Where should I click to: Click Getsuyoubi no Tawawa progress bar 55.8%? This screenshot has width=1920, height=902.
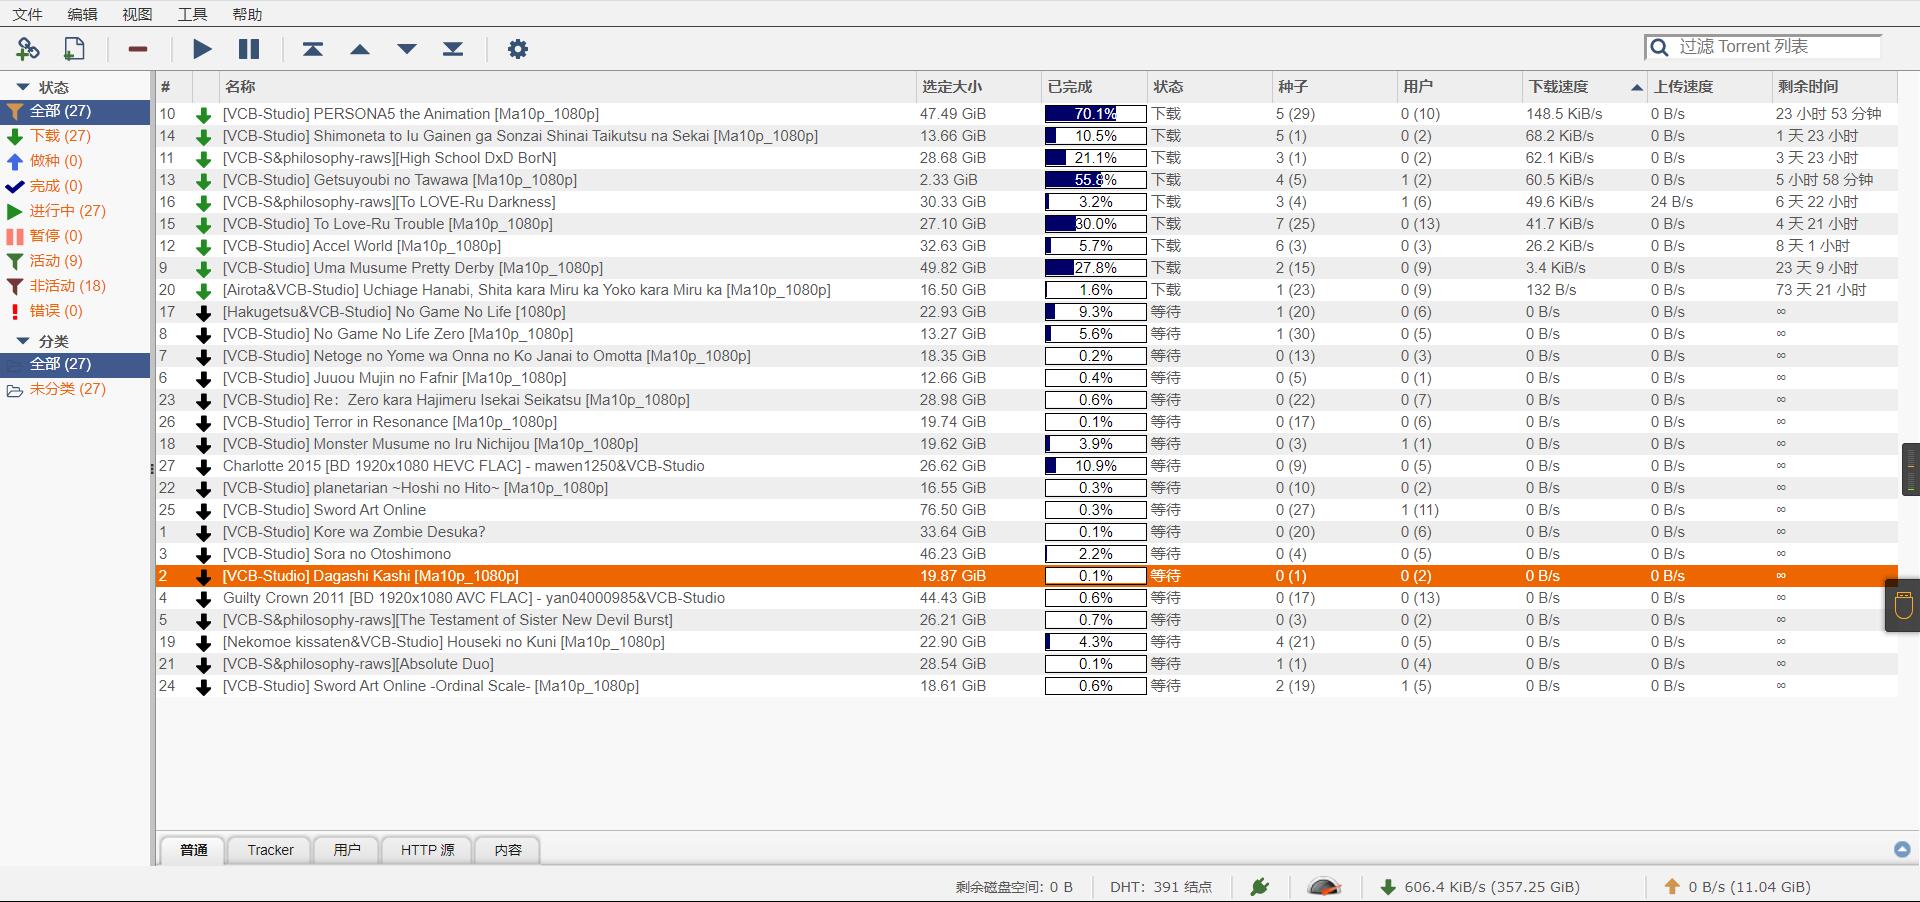pyautogui.click(x=1095, y=180)
